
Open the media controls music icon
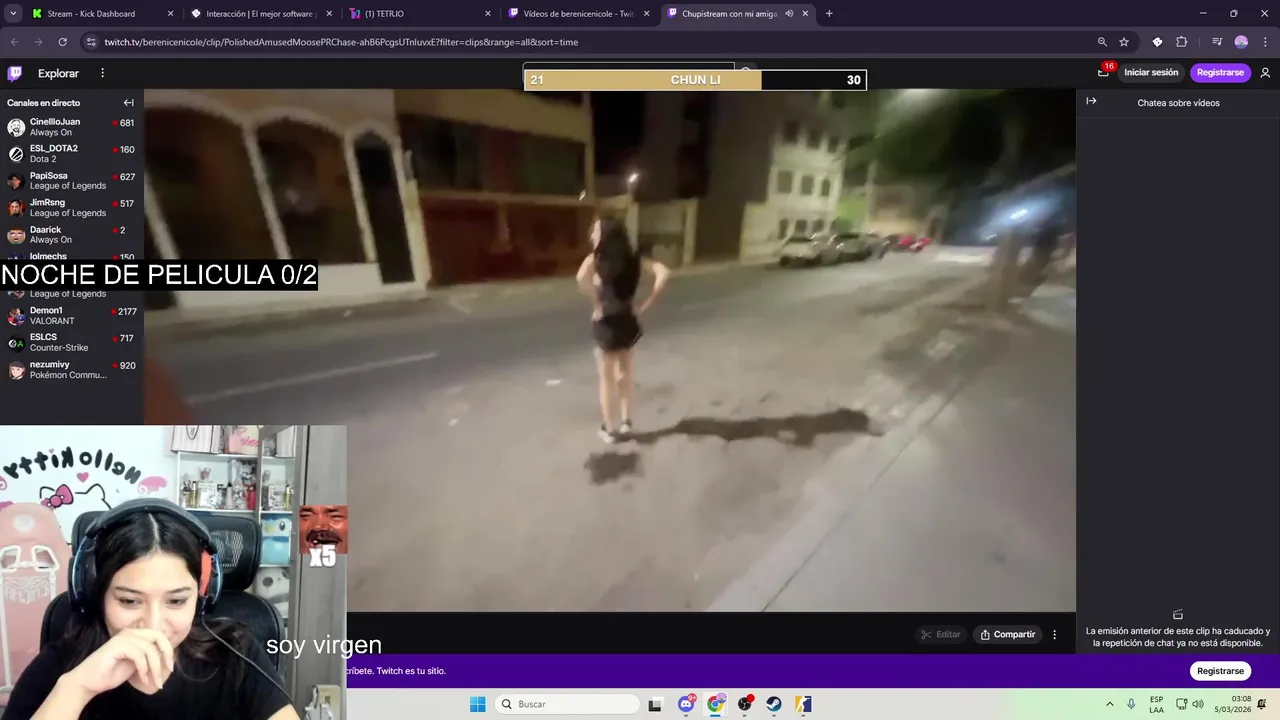(x=1217, y=42)
